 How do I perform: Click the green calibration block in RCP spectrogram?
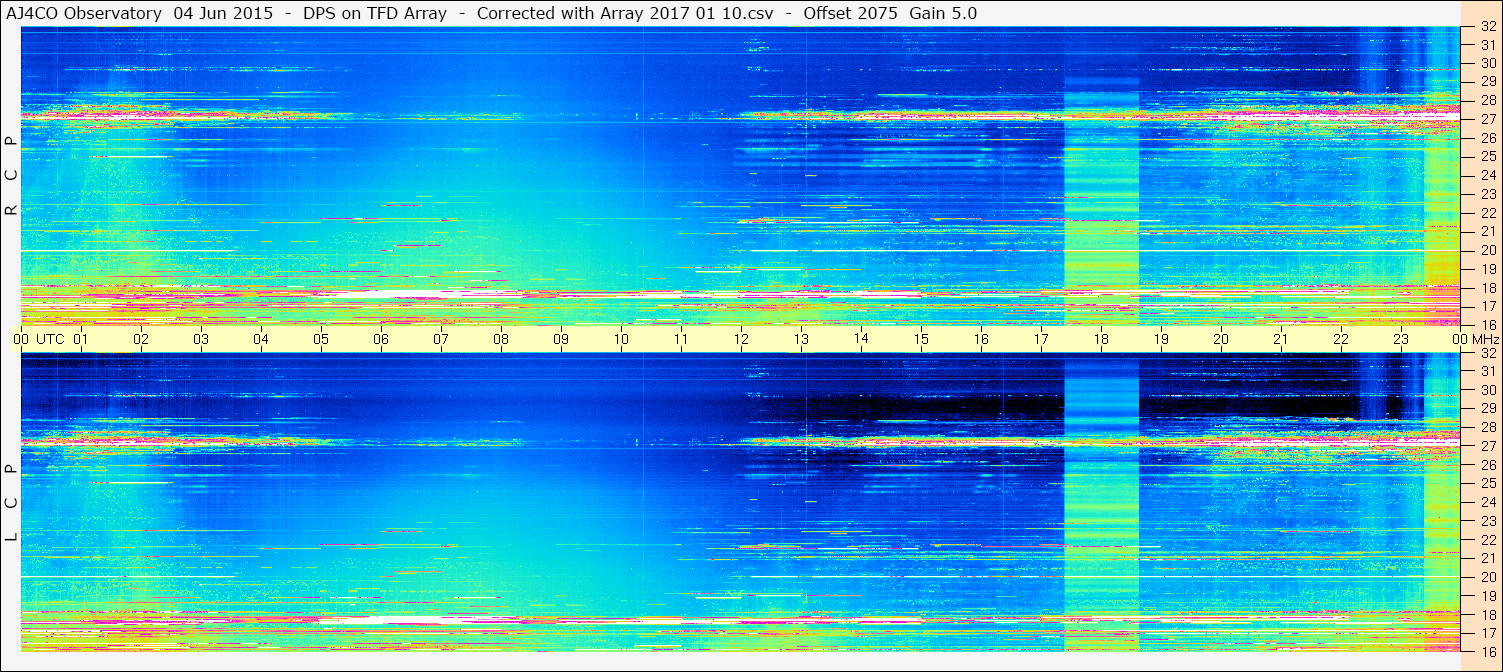tap(1101, 200)
